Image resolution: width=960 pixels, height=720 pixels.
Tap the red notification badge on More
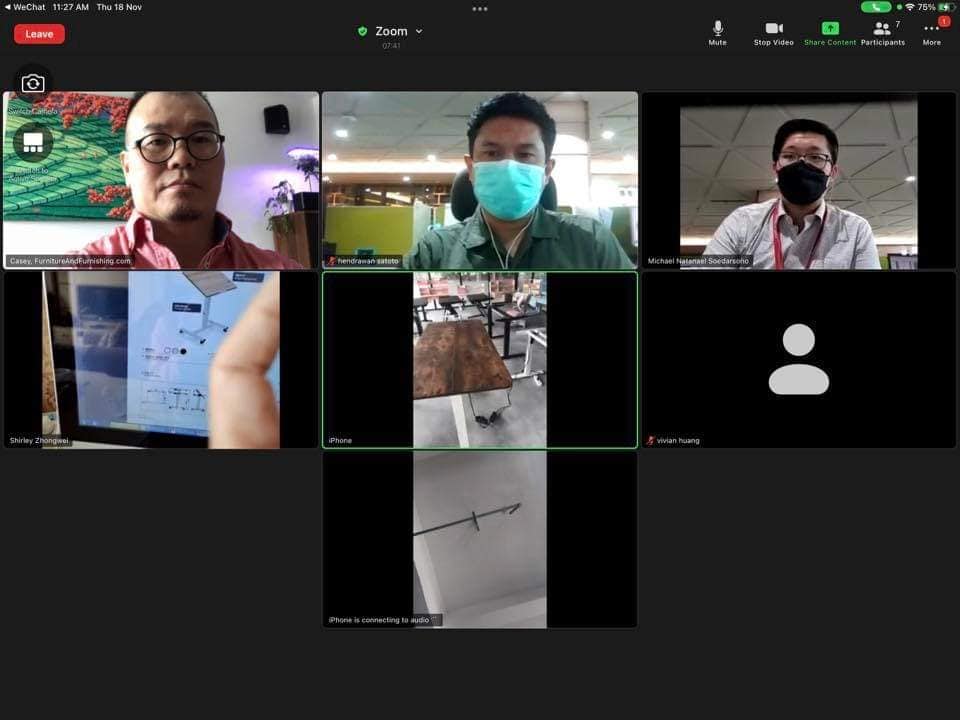click(x=944, y=21)
